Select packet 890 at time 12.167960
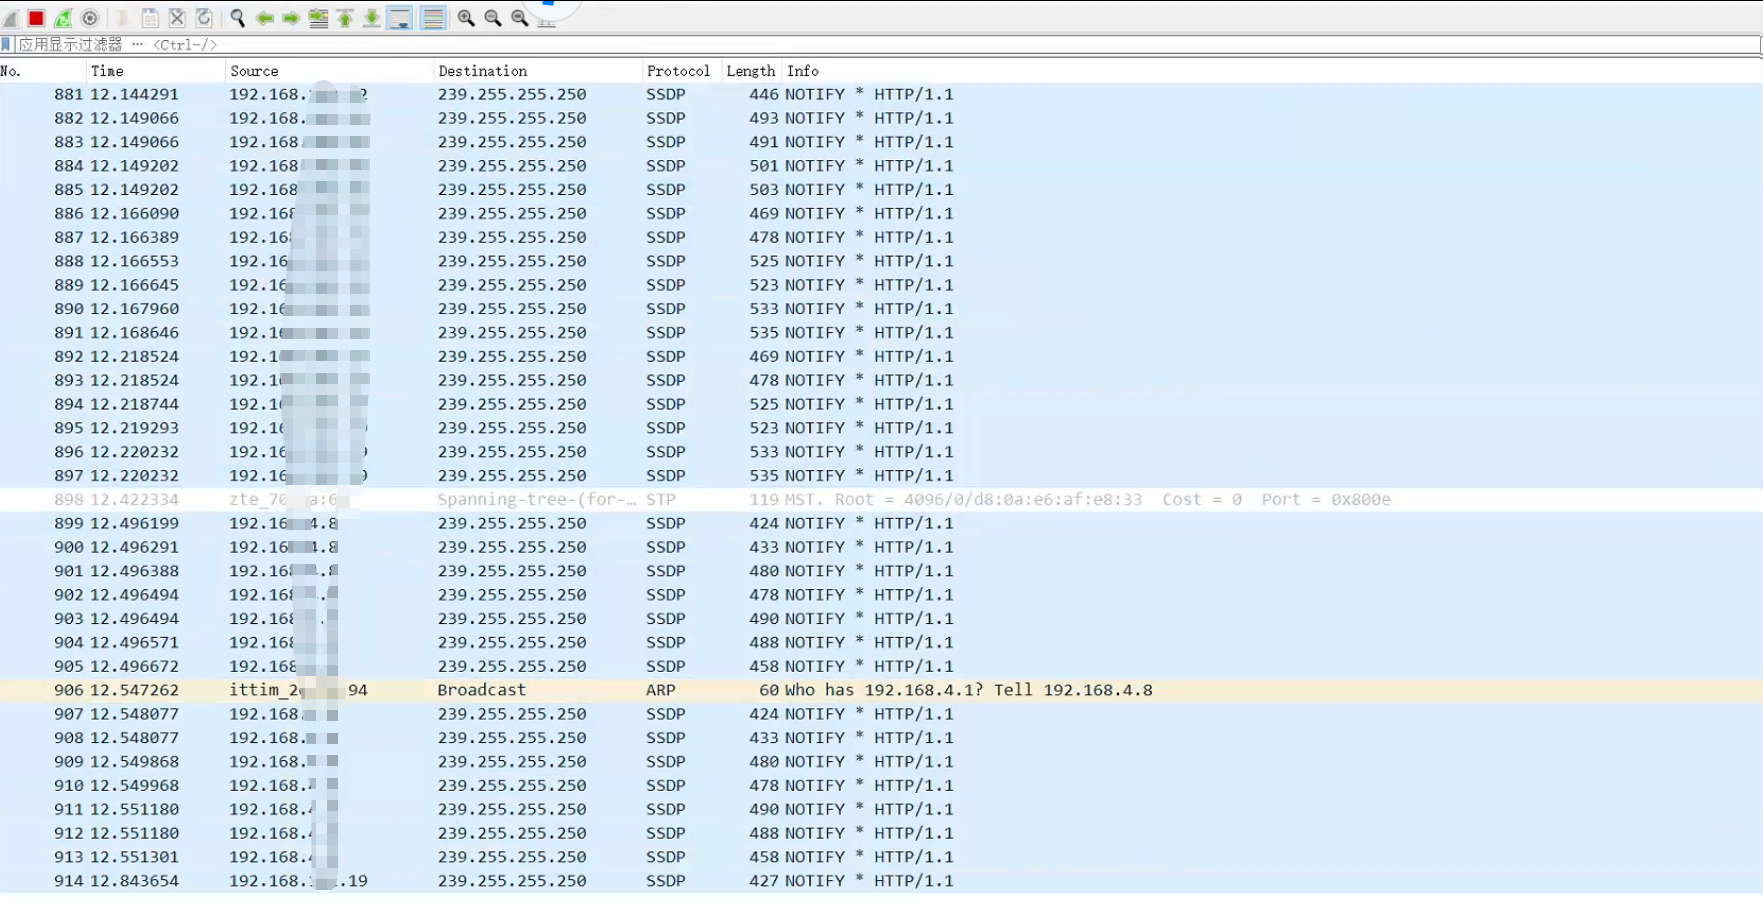 [881, 309]
